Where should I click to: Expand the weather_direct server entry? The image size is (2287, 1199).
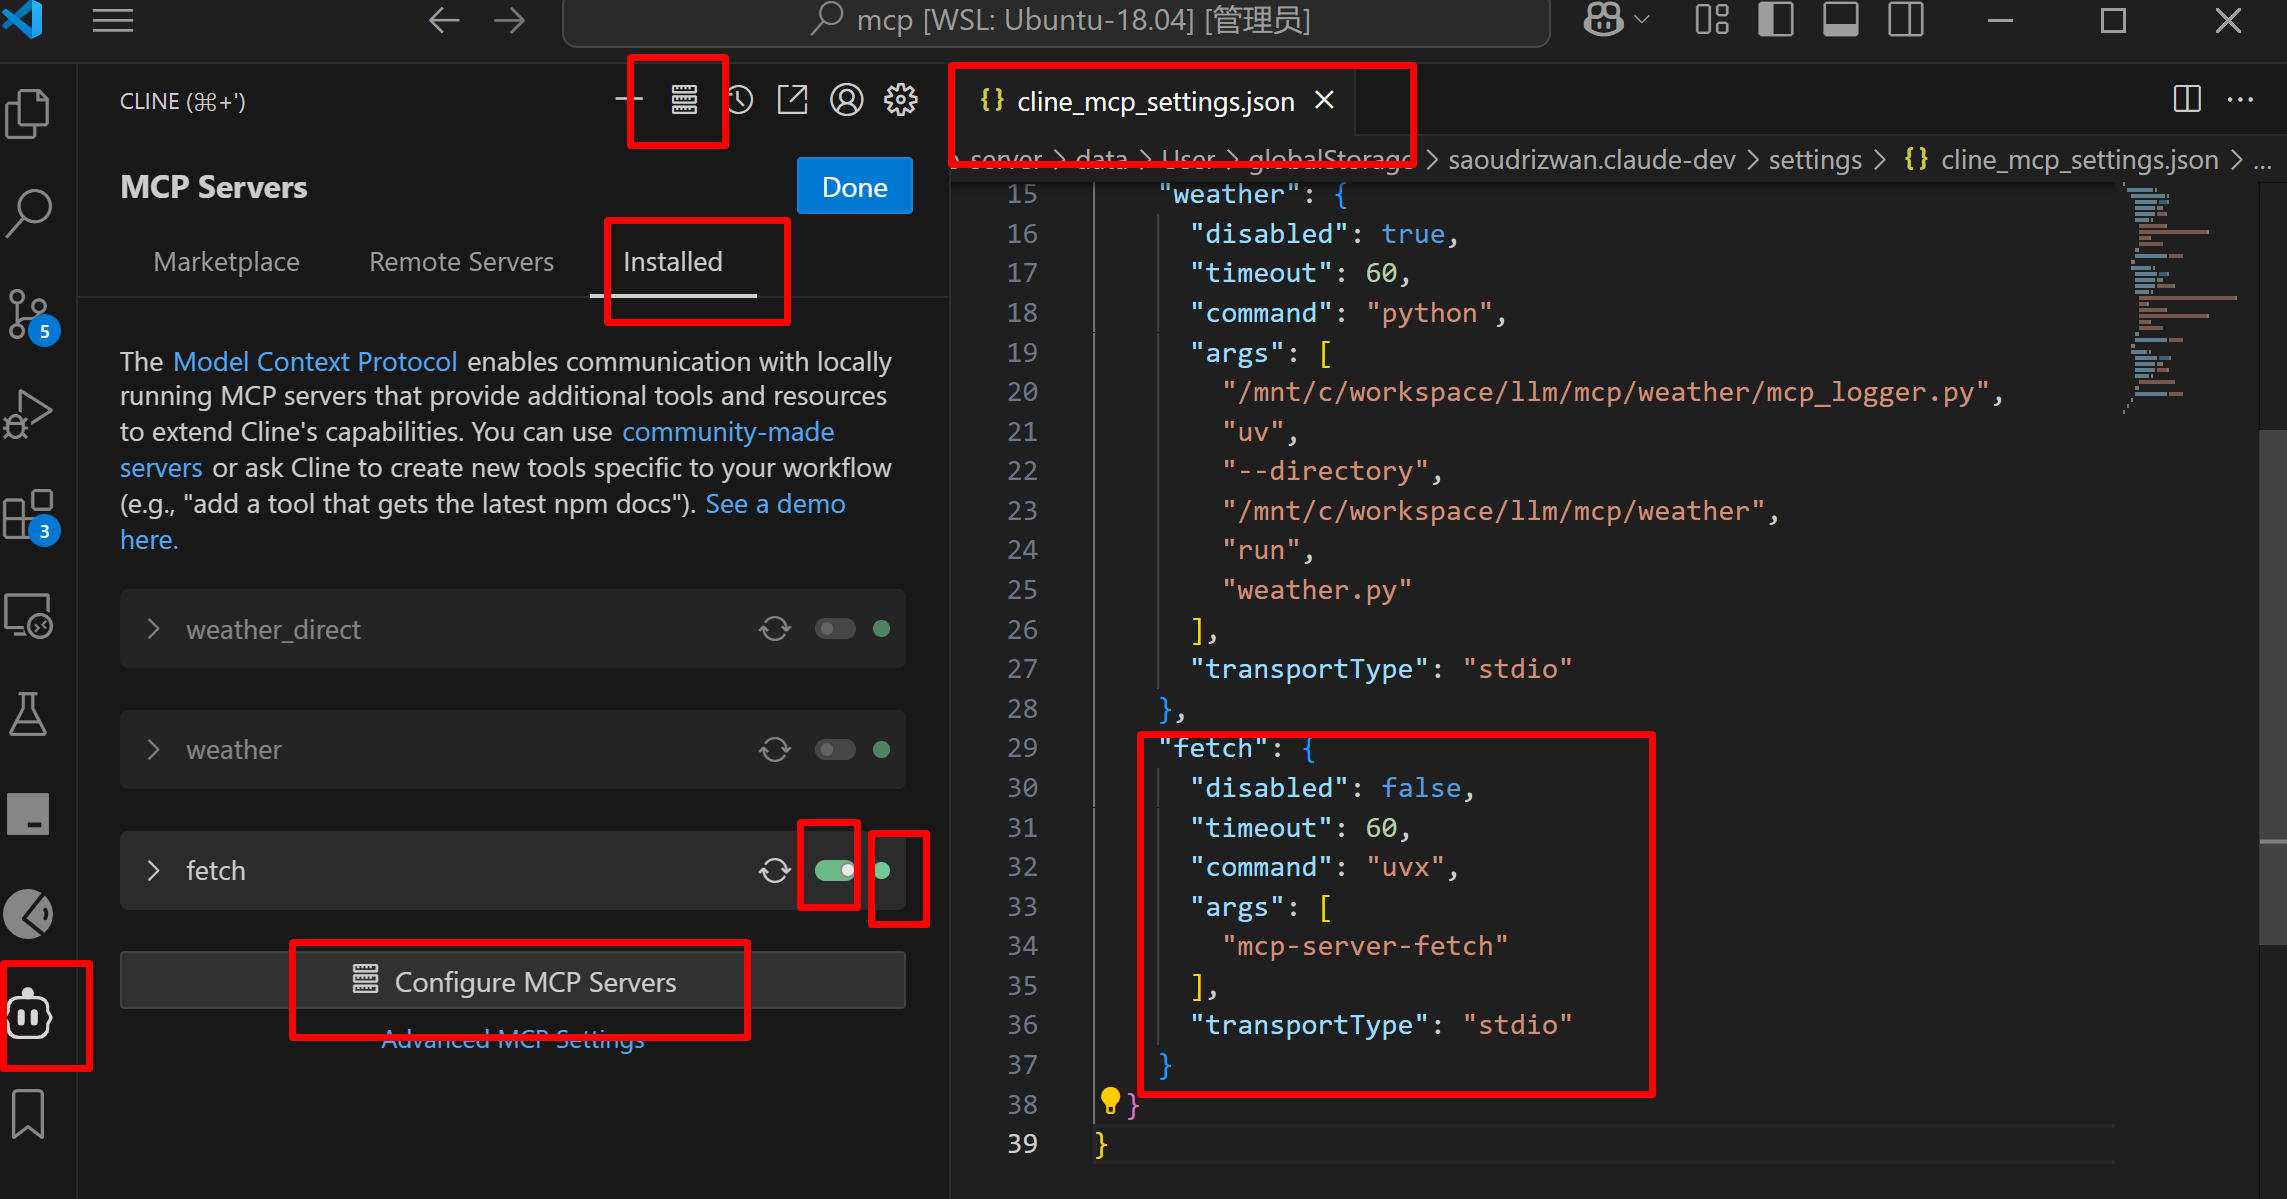(x=153, y=629)
